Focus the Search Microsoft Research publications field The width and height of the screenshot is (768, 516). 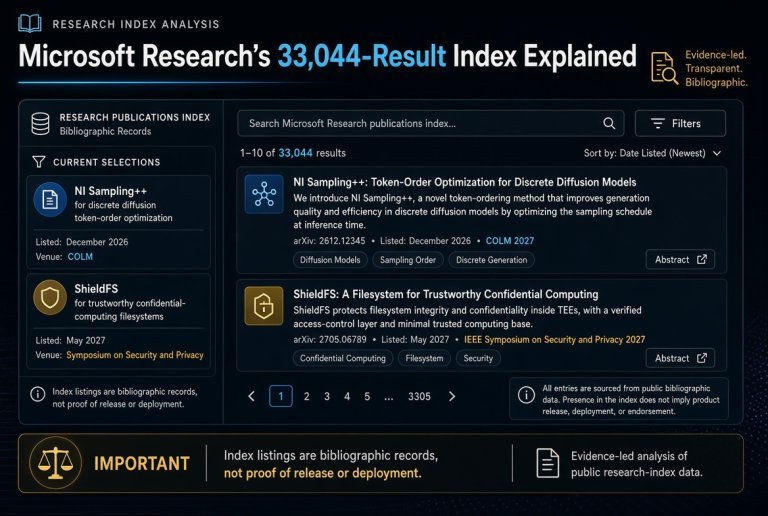click(431, 123)
